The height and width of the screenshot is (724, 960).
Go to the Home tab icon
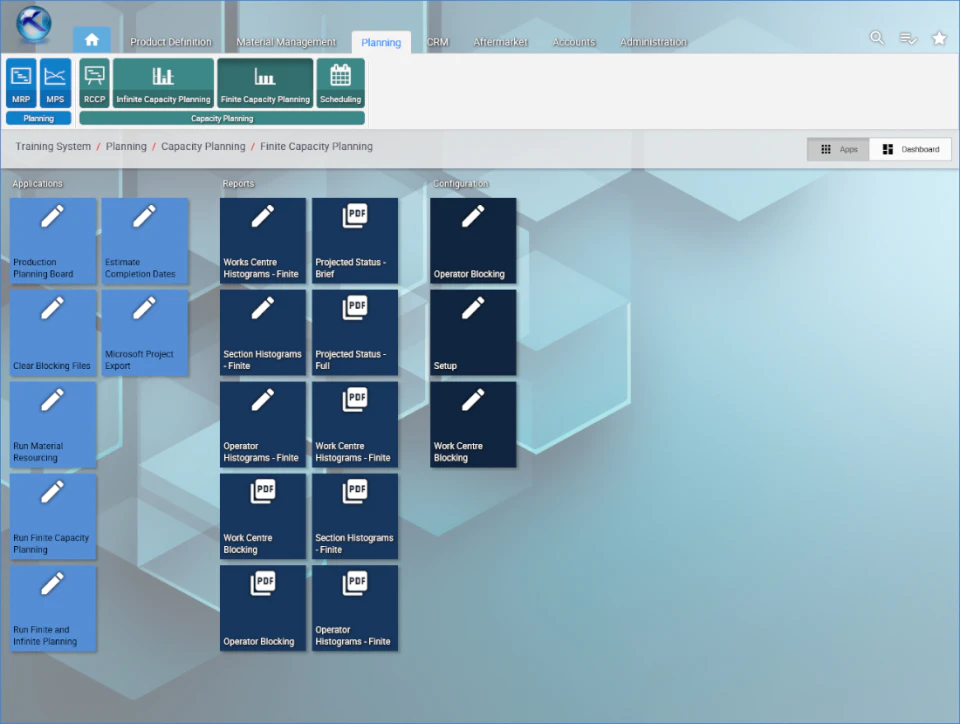[92, 40]
